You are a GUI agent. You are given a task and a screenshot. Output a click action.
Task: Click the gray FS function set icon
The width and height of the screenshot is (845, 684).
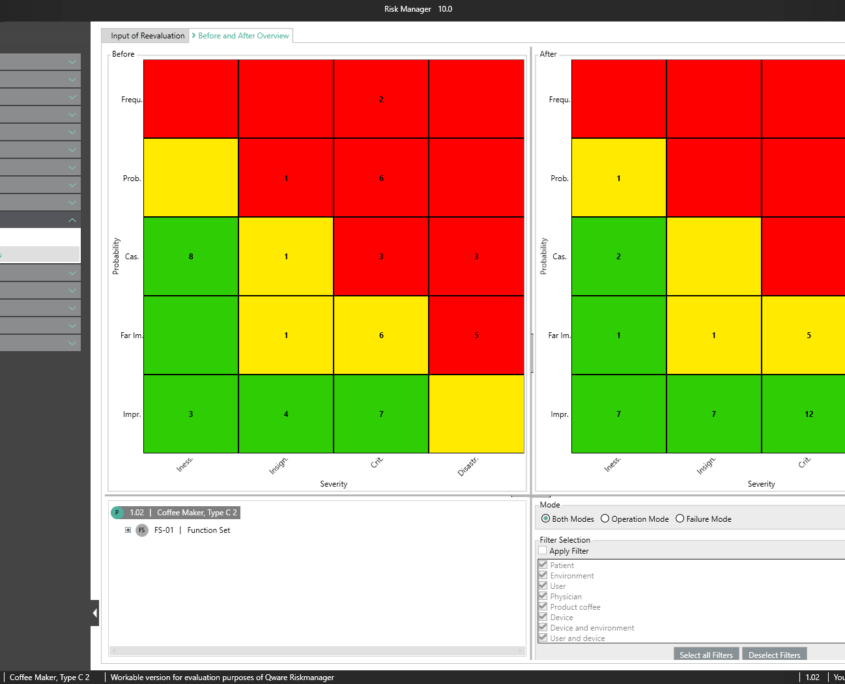[x=142, y=530]
